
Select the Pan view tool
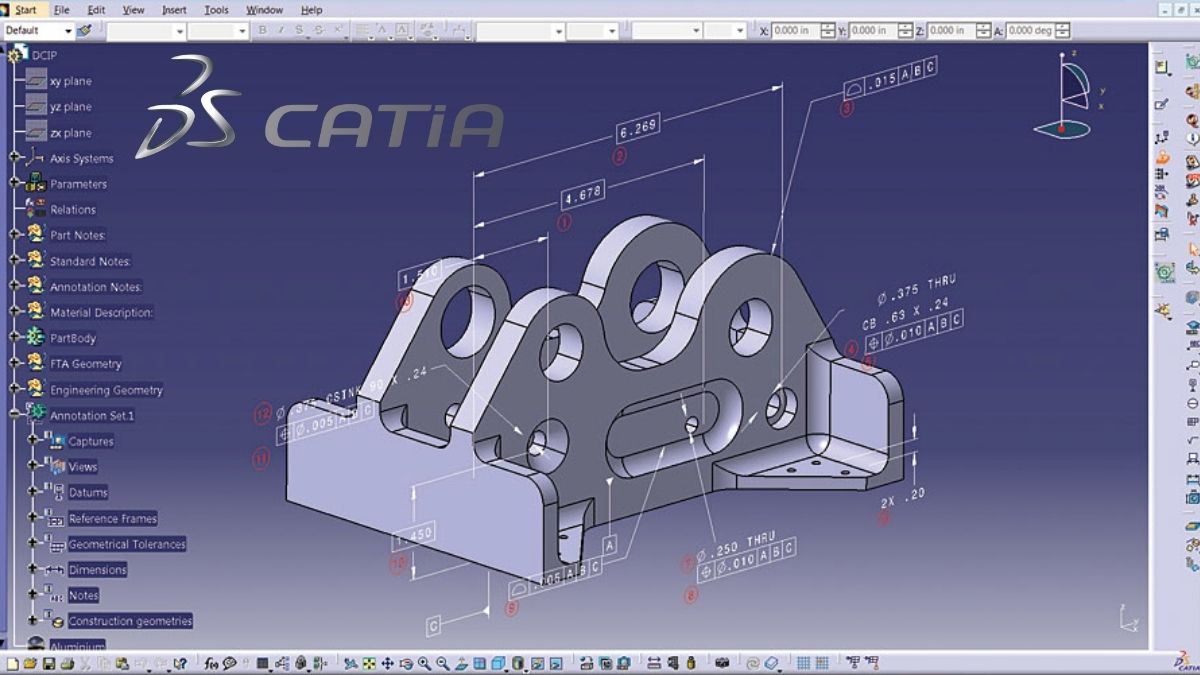pyautogui.click(x=387, y=663)
